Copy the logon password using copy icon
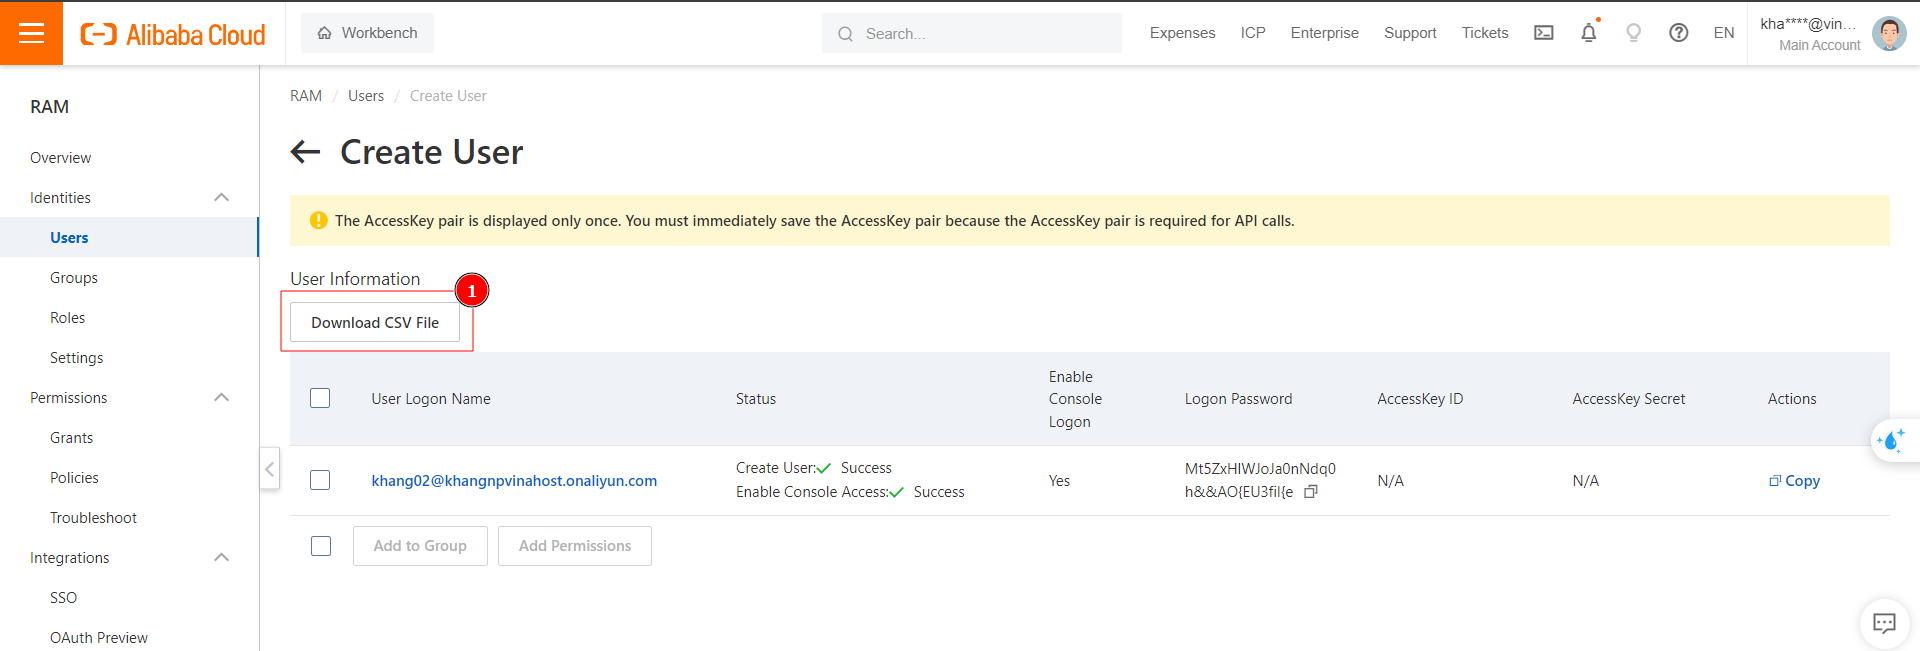This screenshot has height=651, width=1920. (x=1311, y=492)
